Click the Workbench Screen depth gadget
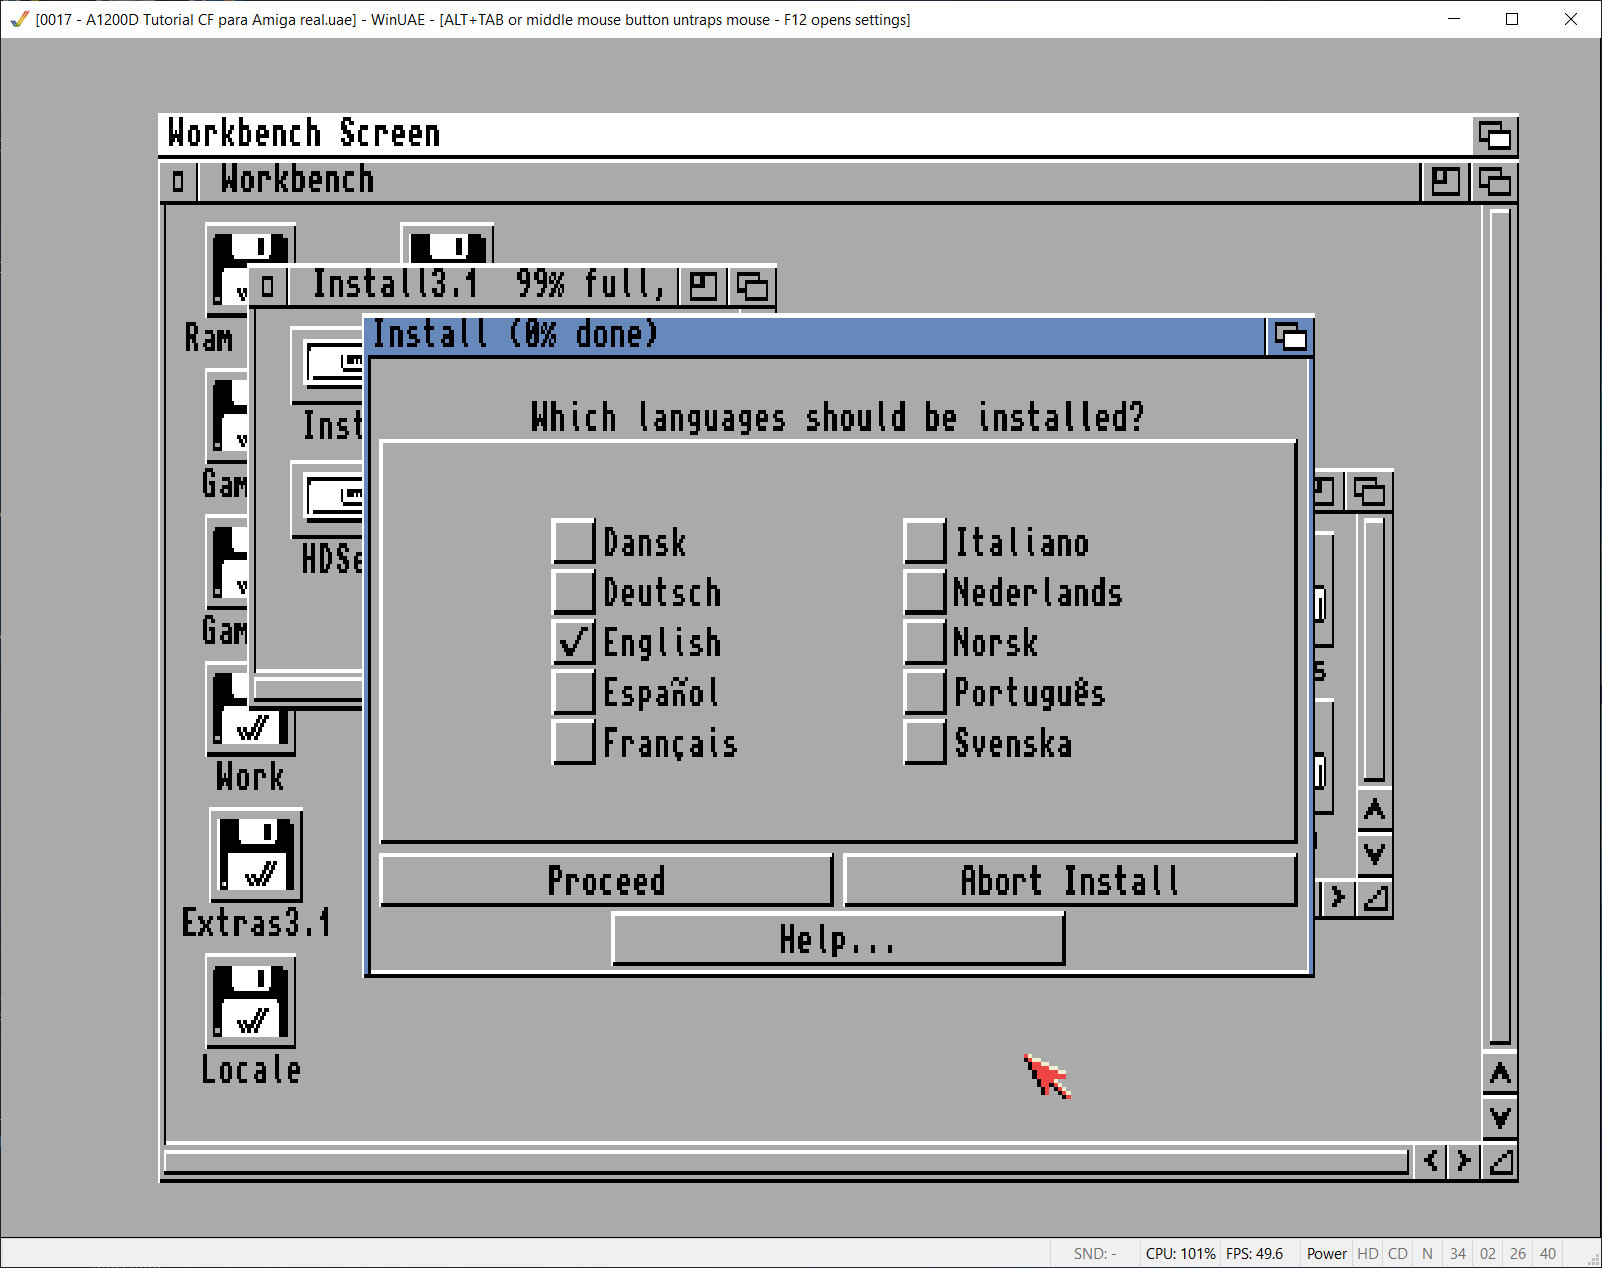Screen dimensions: 1602x1268 pos(1495,134)
